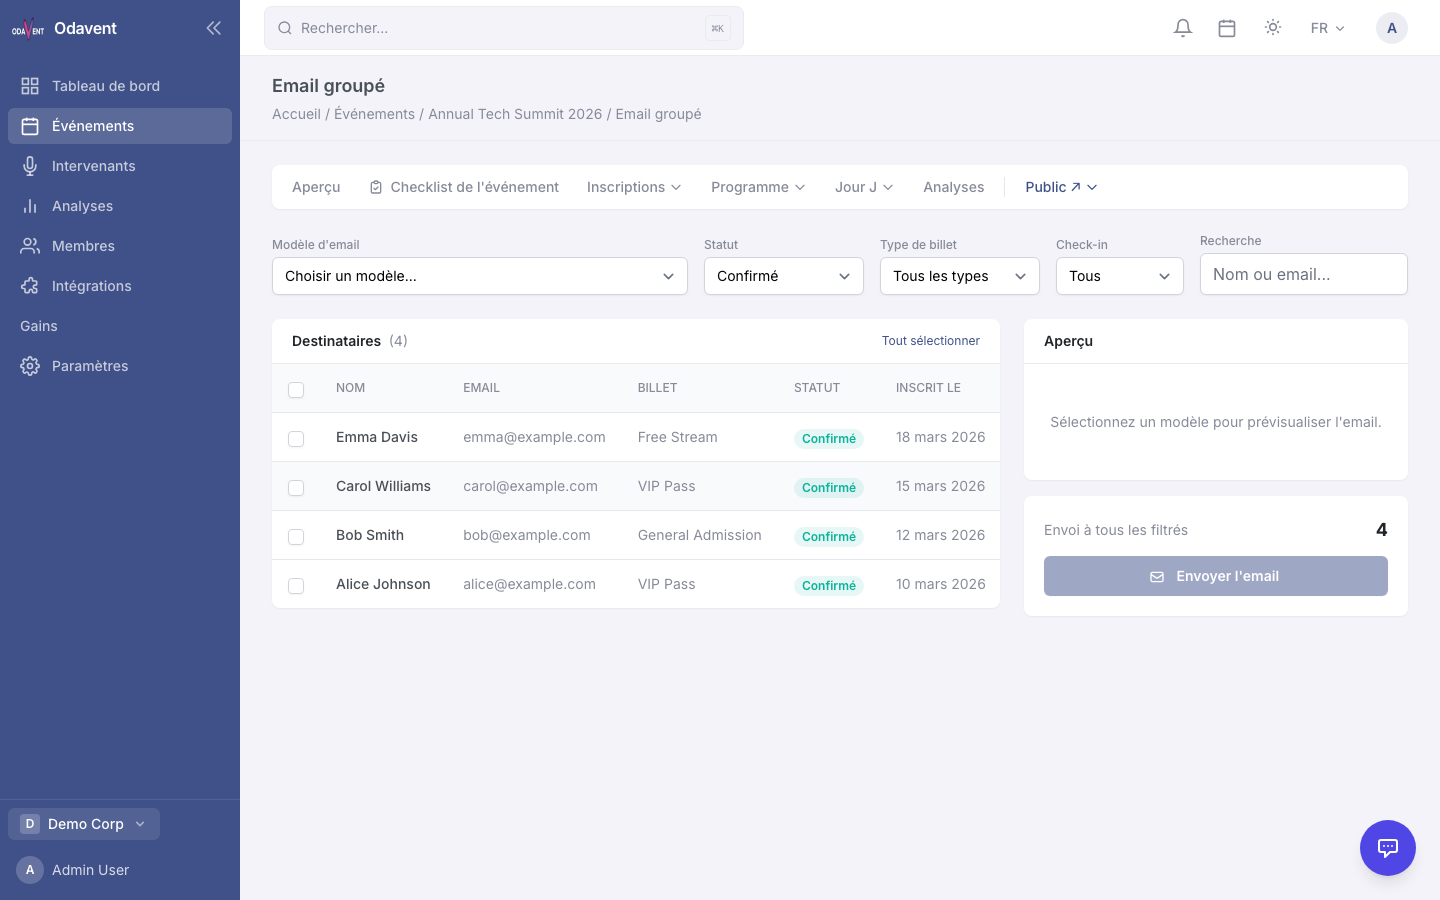Switch to the Aperçu tab
This screenshot has width=1440, height=900.
(x=316, y=187)
